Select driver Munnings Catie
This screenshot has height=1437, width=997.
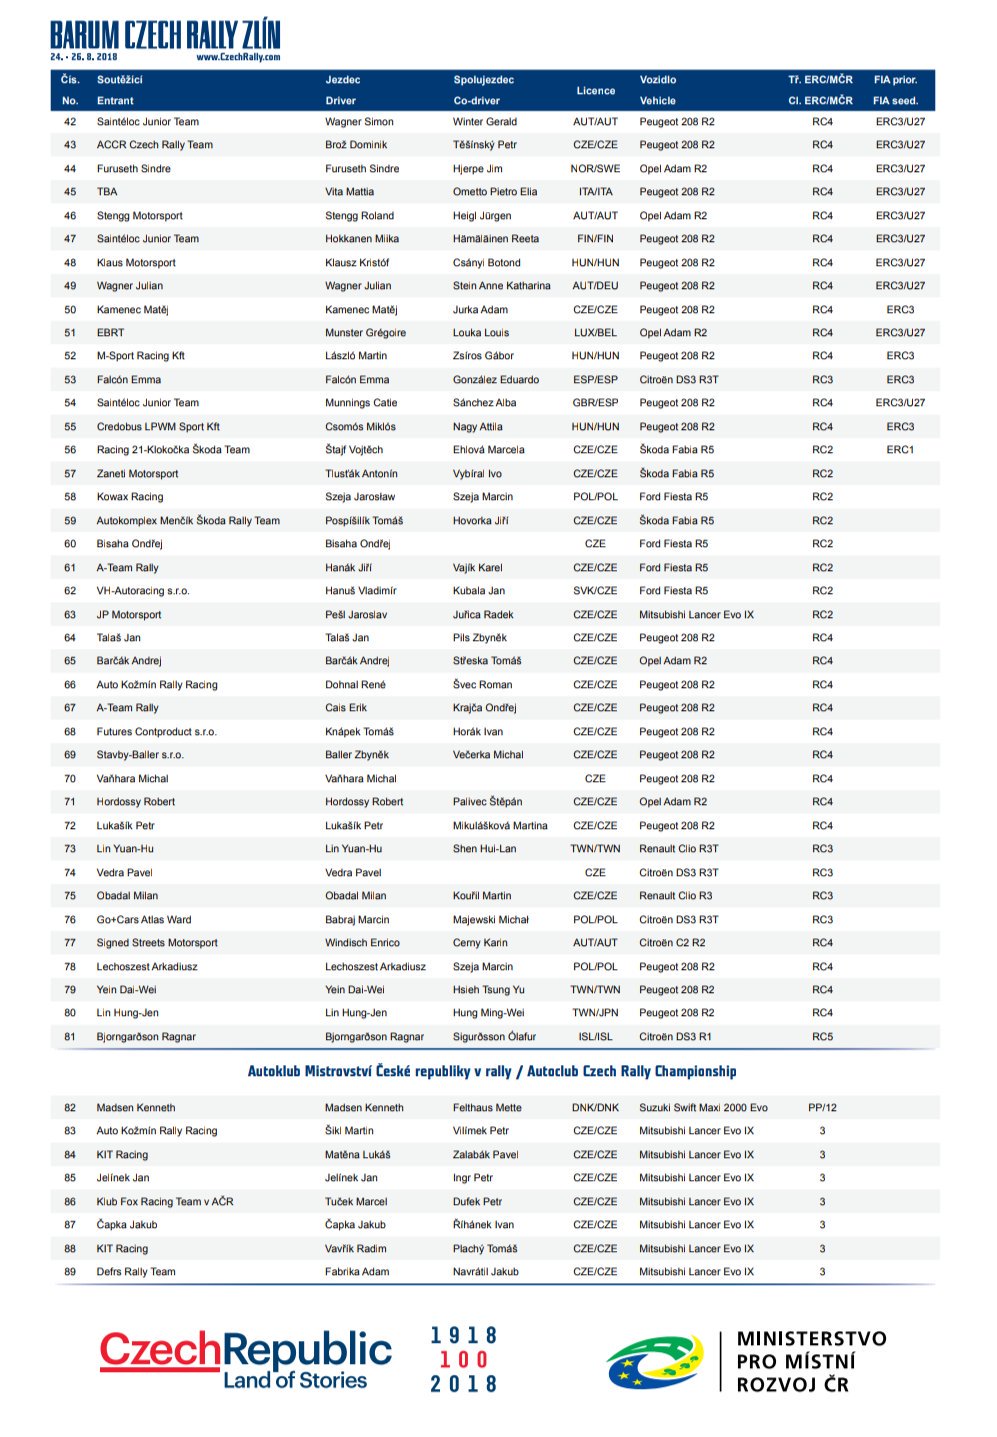(360, 403)
